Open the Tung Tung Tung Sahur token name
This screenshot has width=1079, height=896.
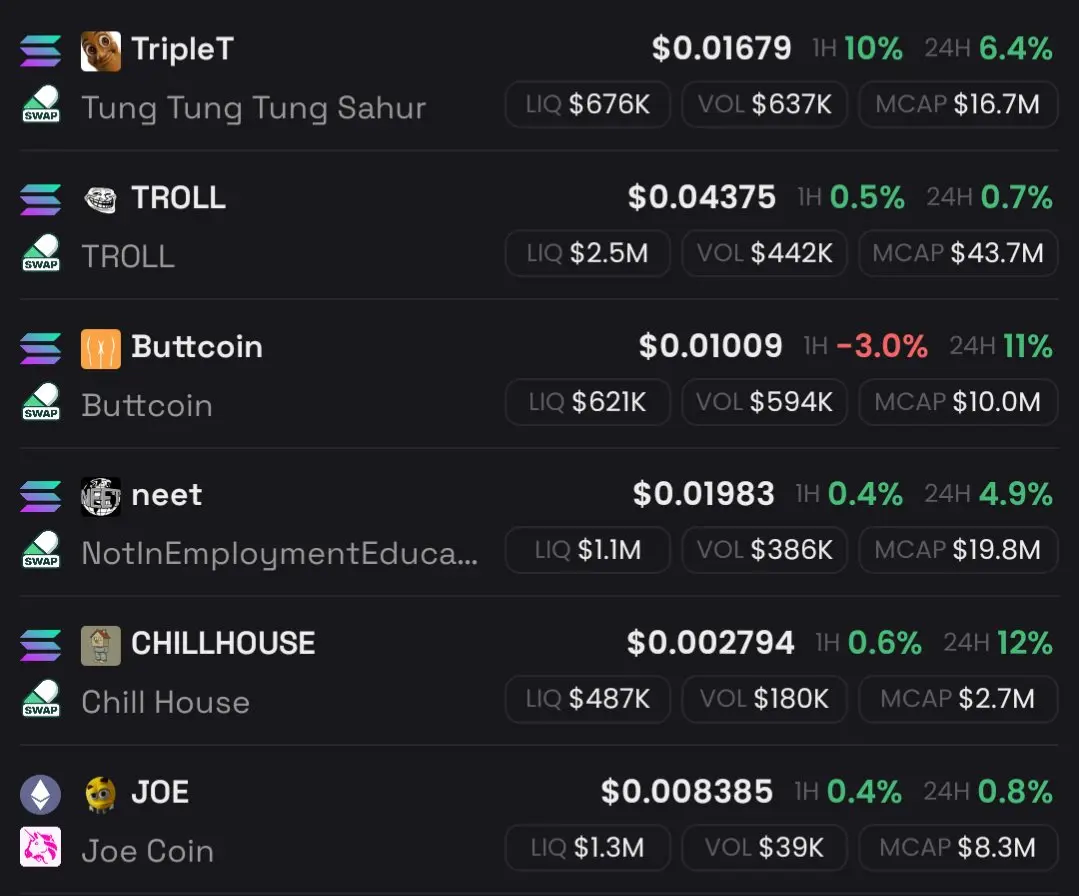tap(254, 108)
